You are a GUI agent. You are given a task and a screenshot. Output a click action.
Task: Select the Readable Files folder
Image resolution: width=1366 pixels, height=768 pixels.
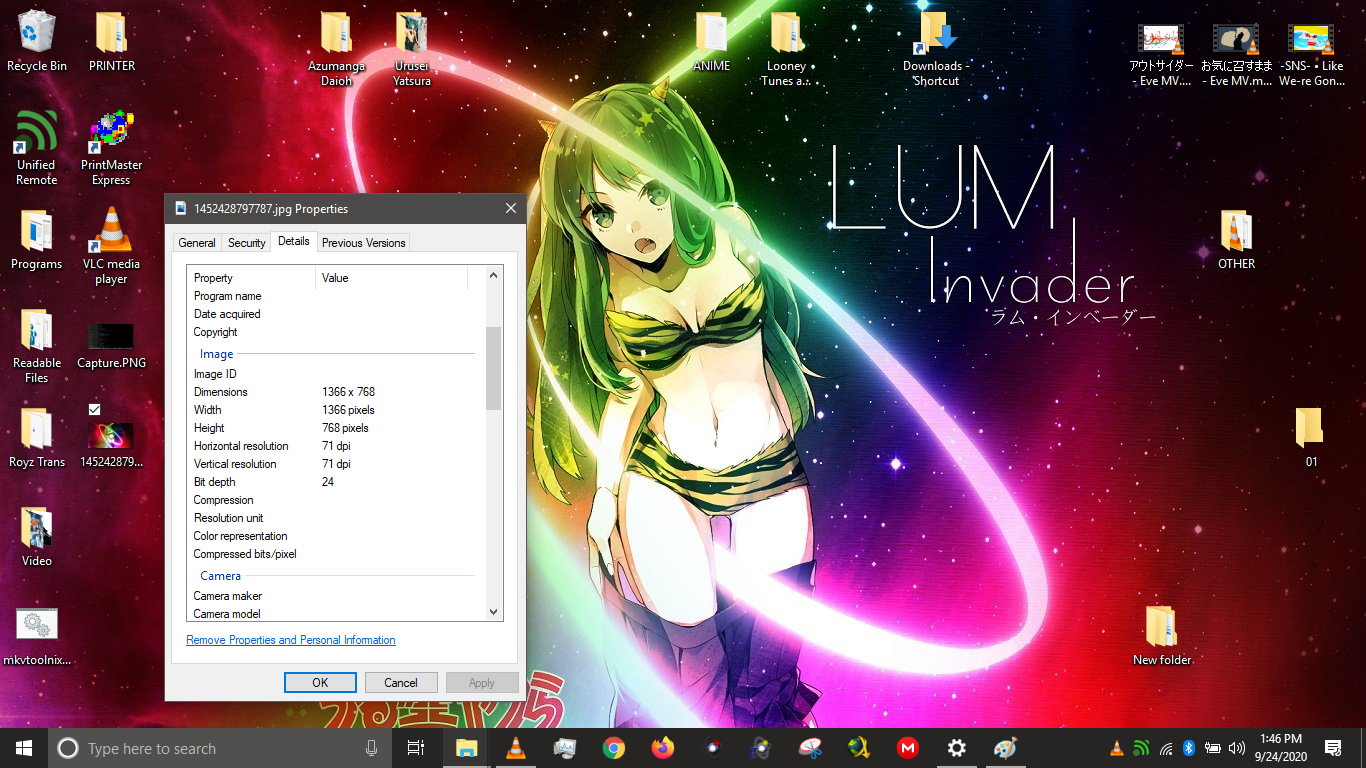[x=37, y=346]
